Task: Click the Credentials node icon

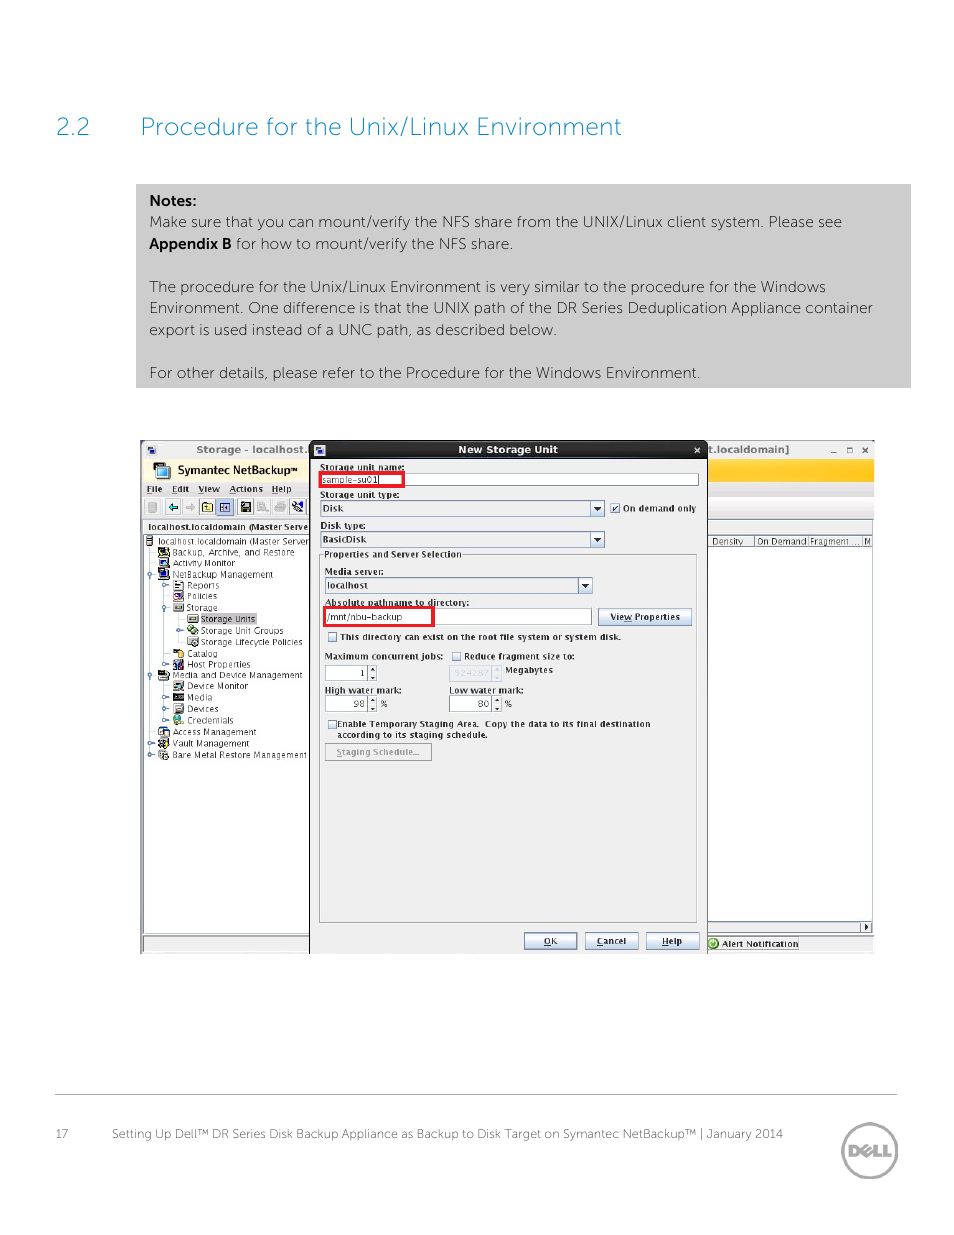Action: (x=179, y=720)
